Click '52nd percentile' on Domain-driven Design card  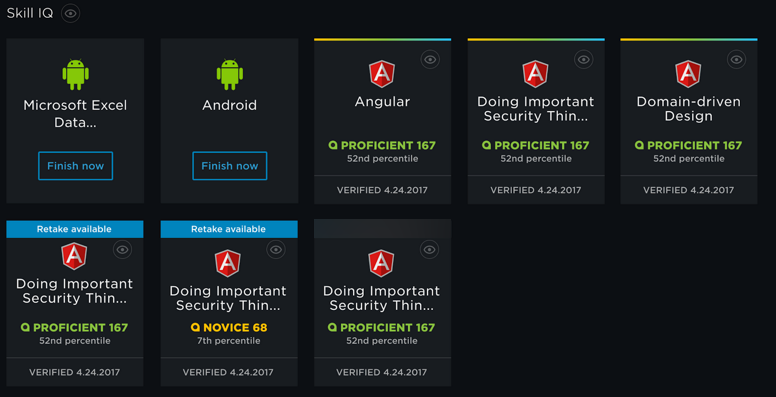pyautogui.click(x=688, y=159)
